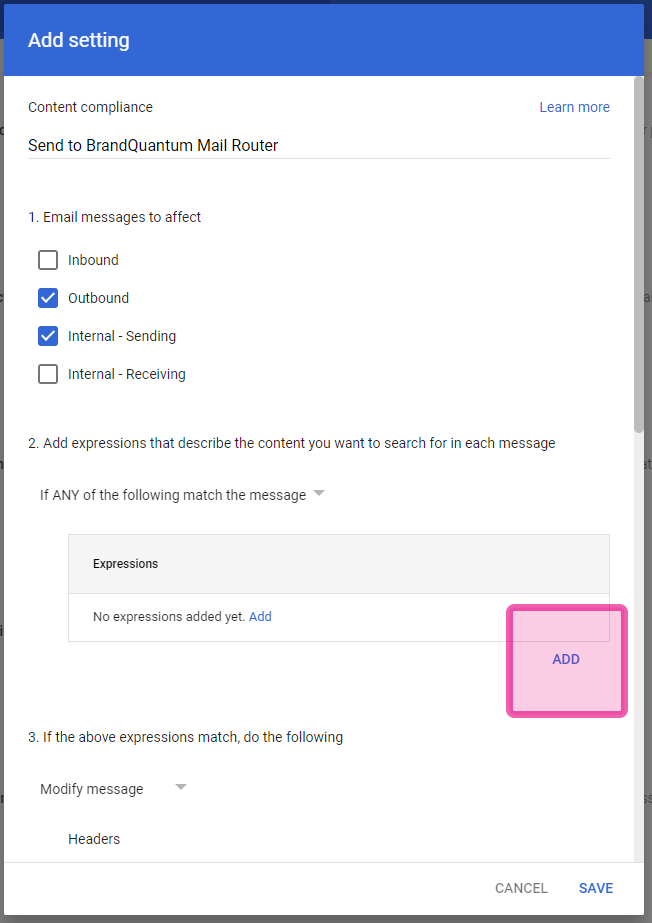652x923 pixels.
Task: Toggle the Internal - Sending checkbox
Action: click(x=48, y=336)
